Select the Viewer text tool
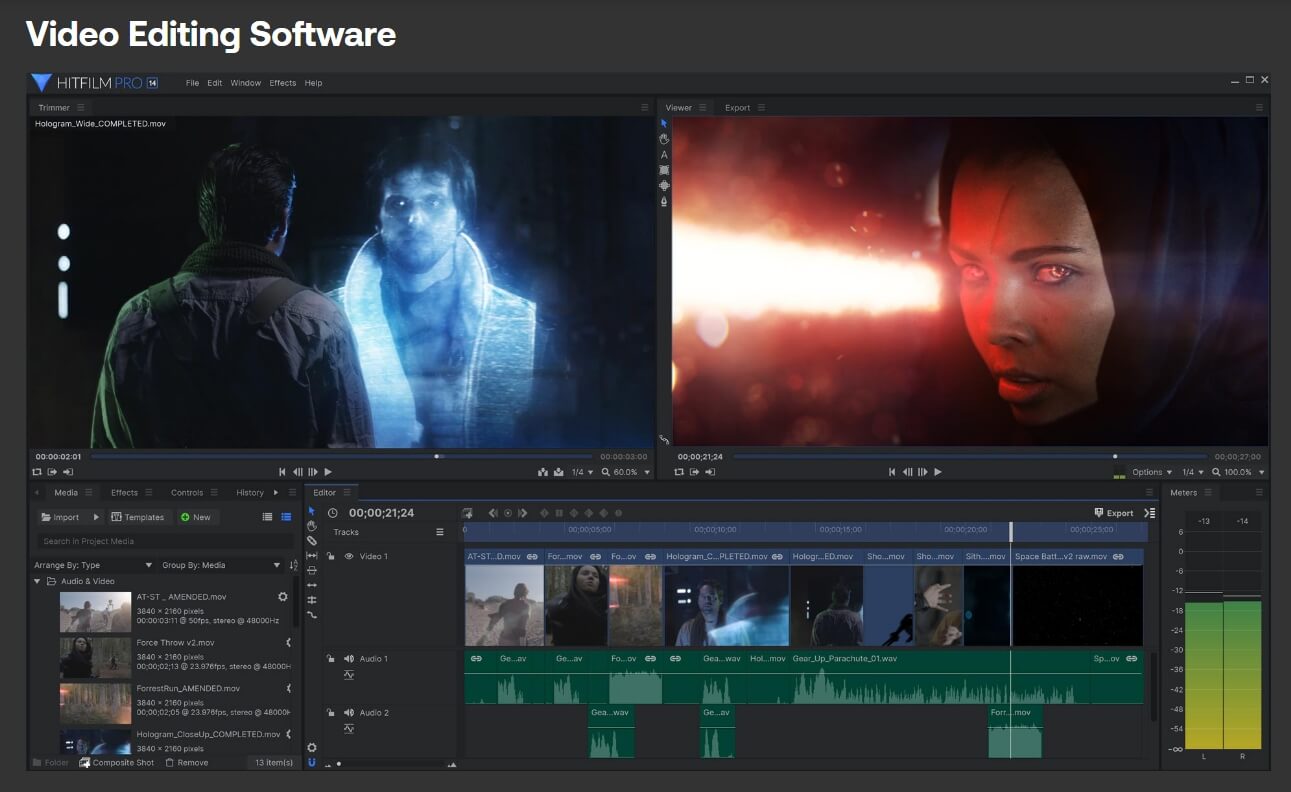Viewport: 1291px width, 792px height. 664,155
